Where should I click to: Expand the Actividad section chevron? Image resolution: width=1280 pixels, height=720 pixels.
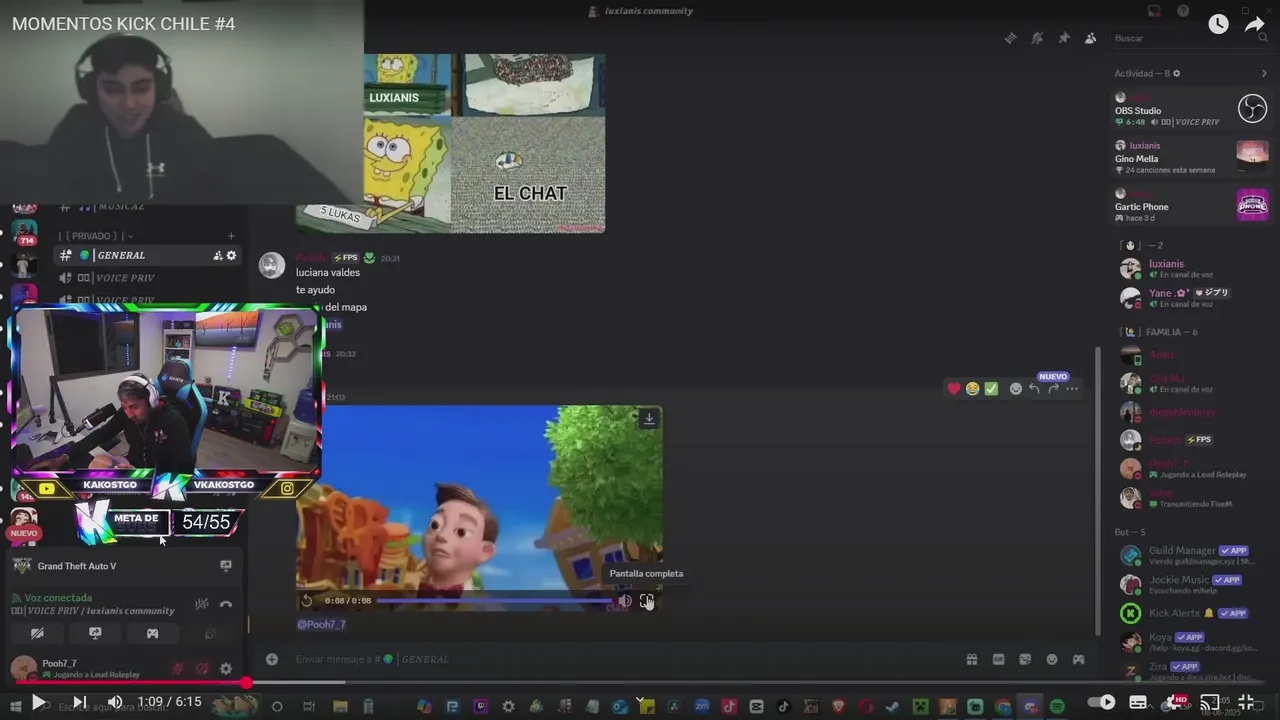coord(1264,73)
